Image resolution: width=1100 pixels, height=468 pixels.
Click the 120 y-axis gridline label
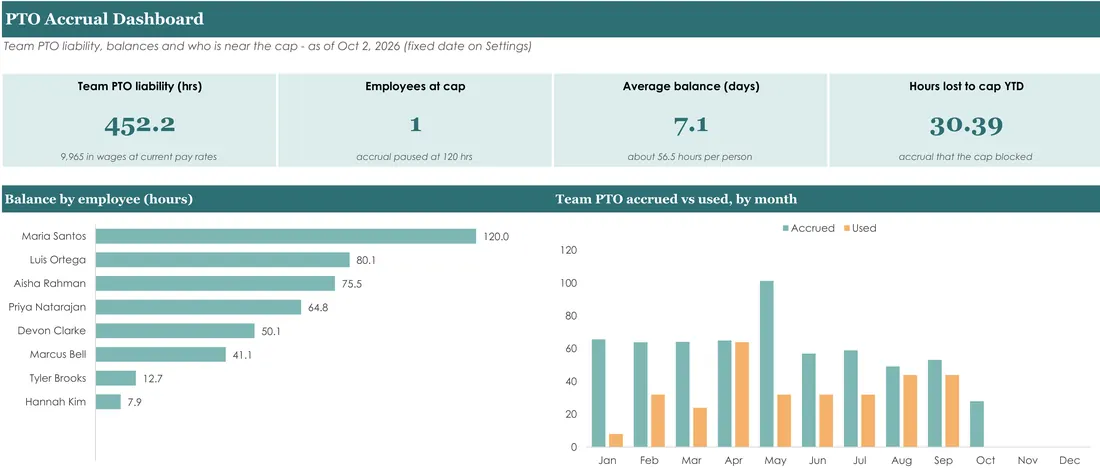[568, 250]
